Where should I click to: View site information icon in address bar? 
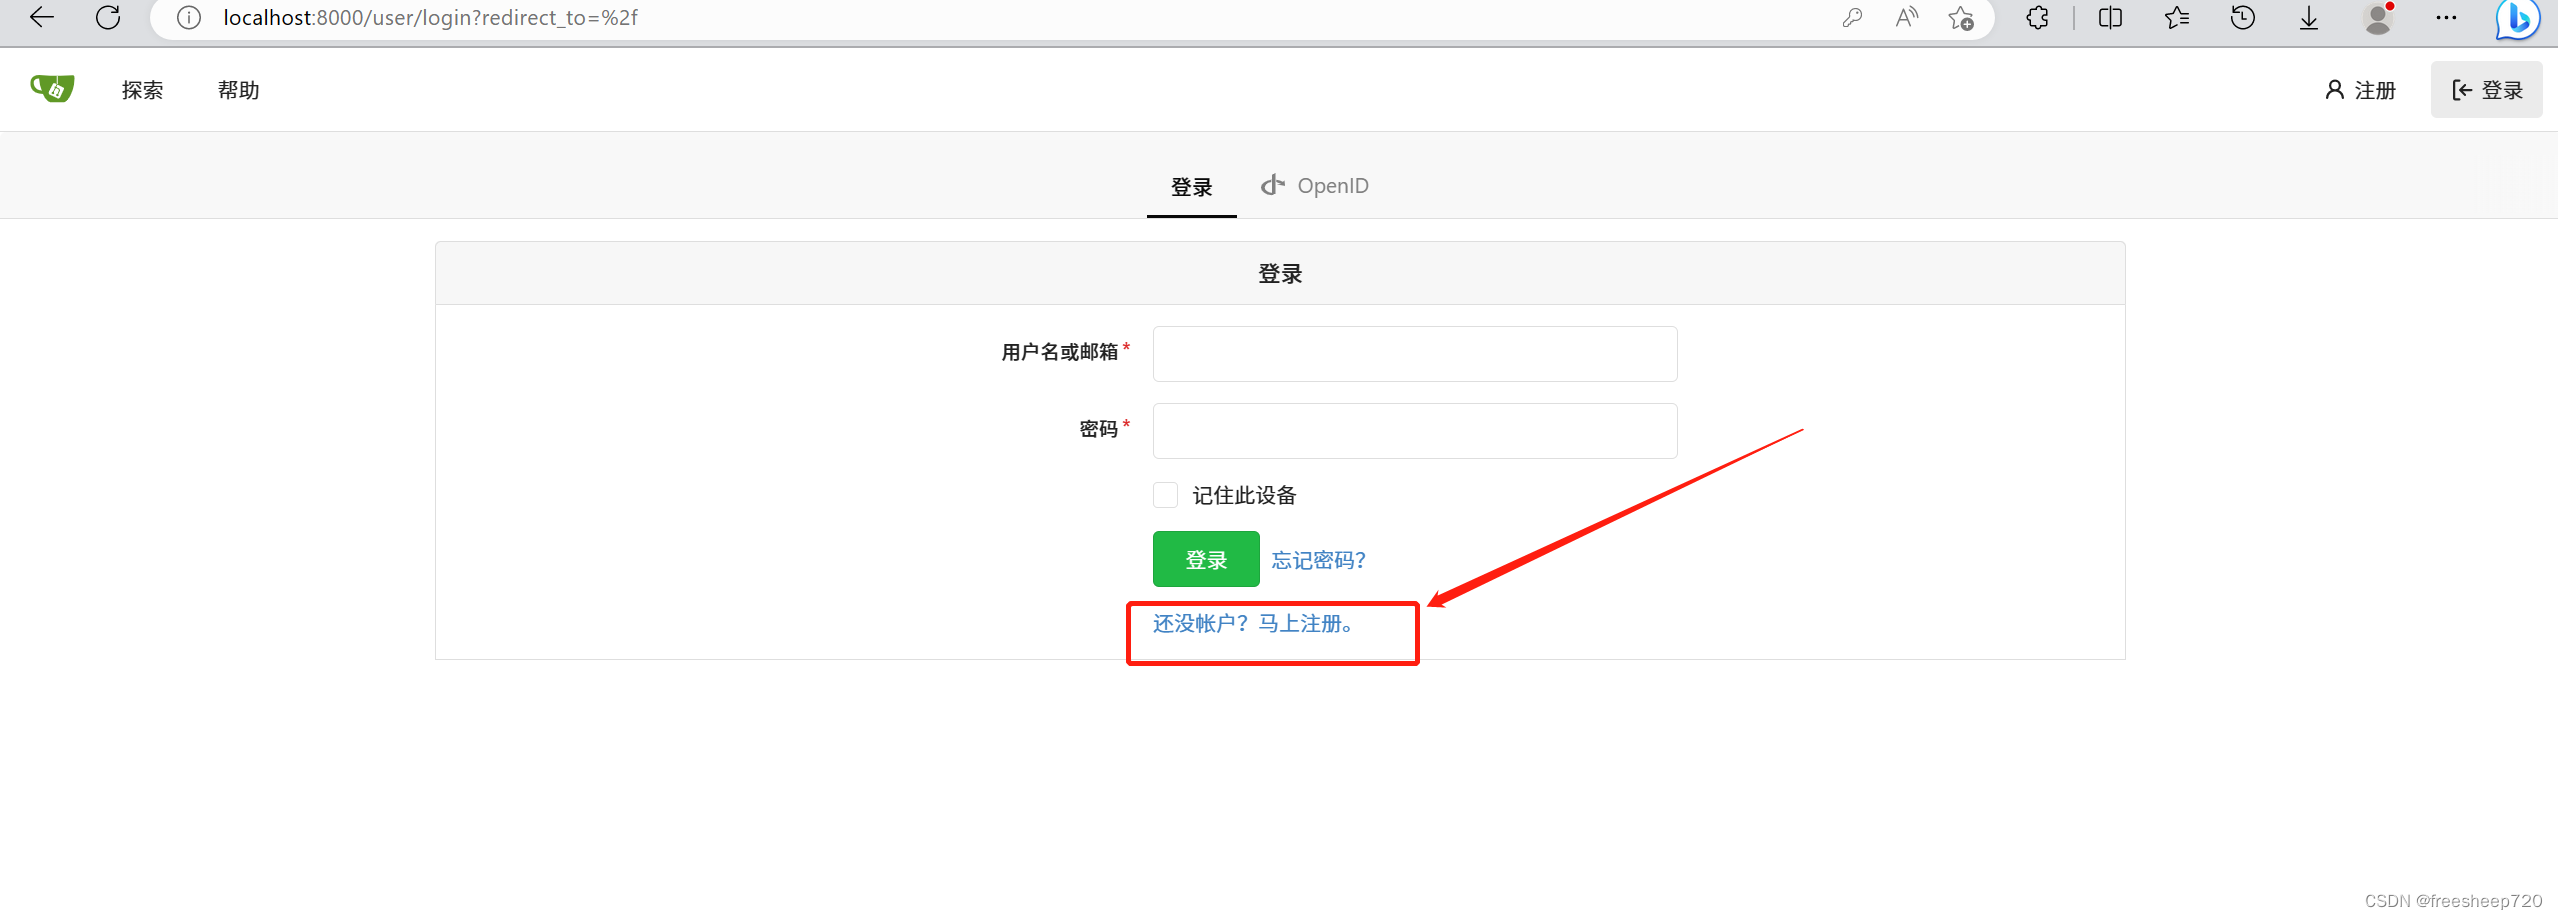tap(189, 18)
